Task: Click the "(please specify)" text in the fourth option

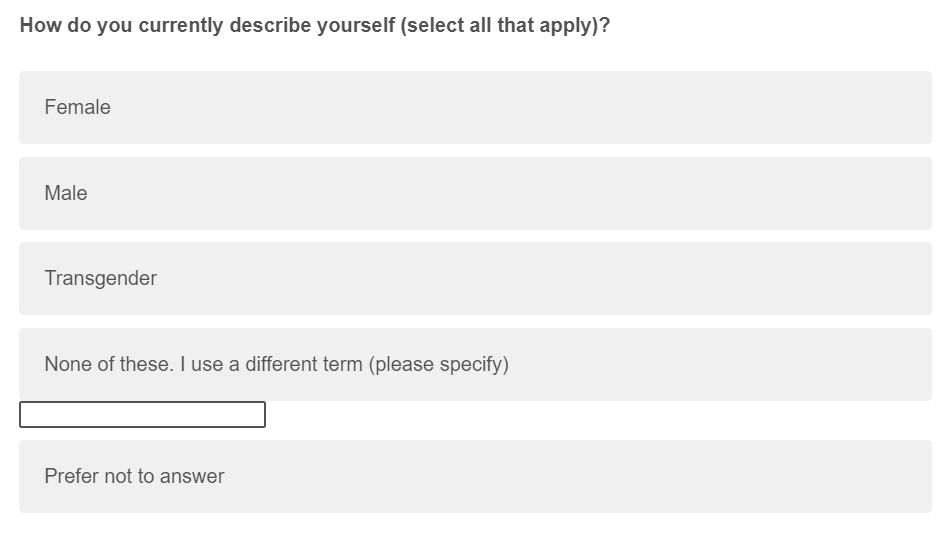Action: click(438, 364)
